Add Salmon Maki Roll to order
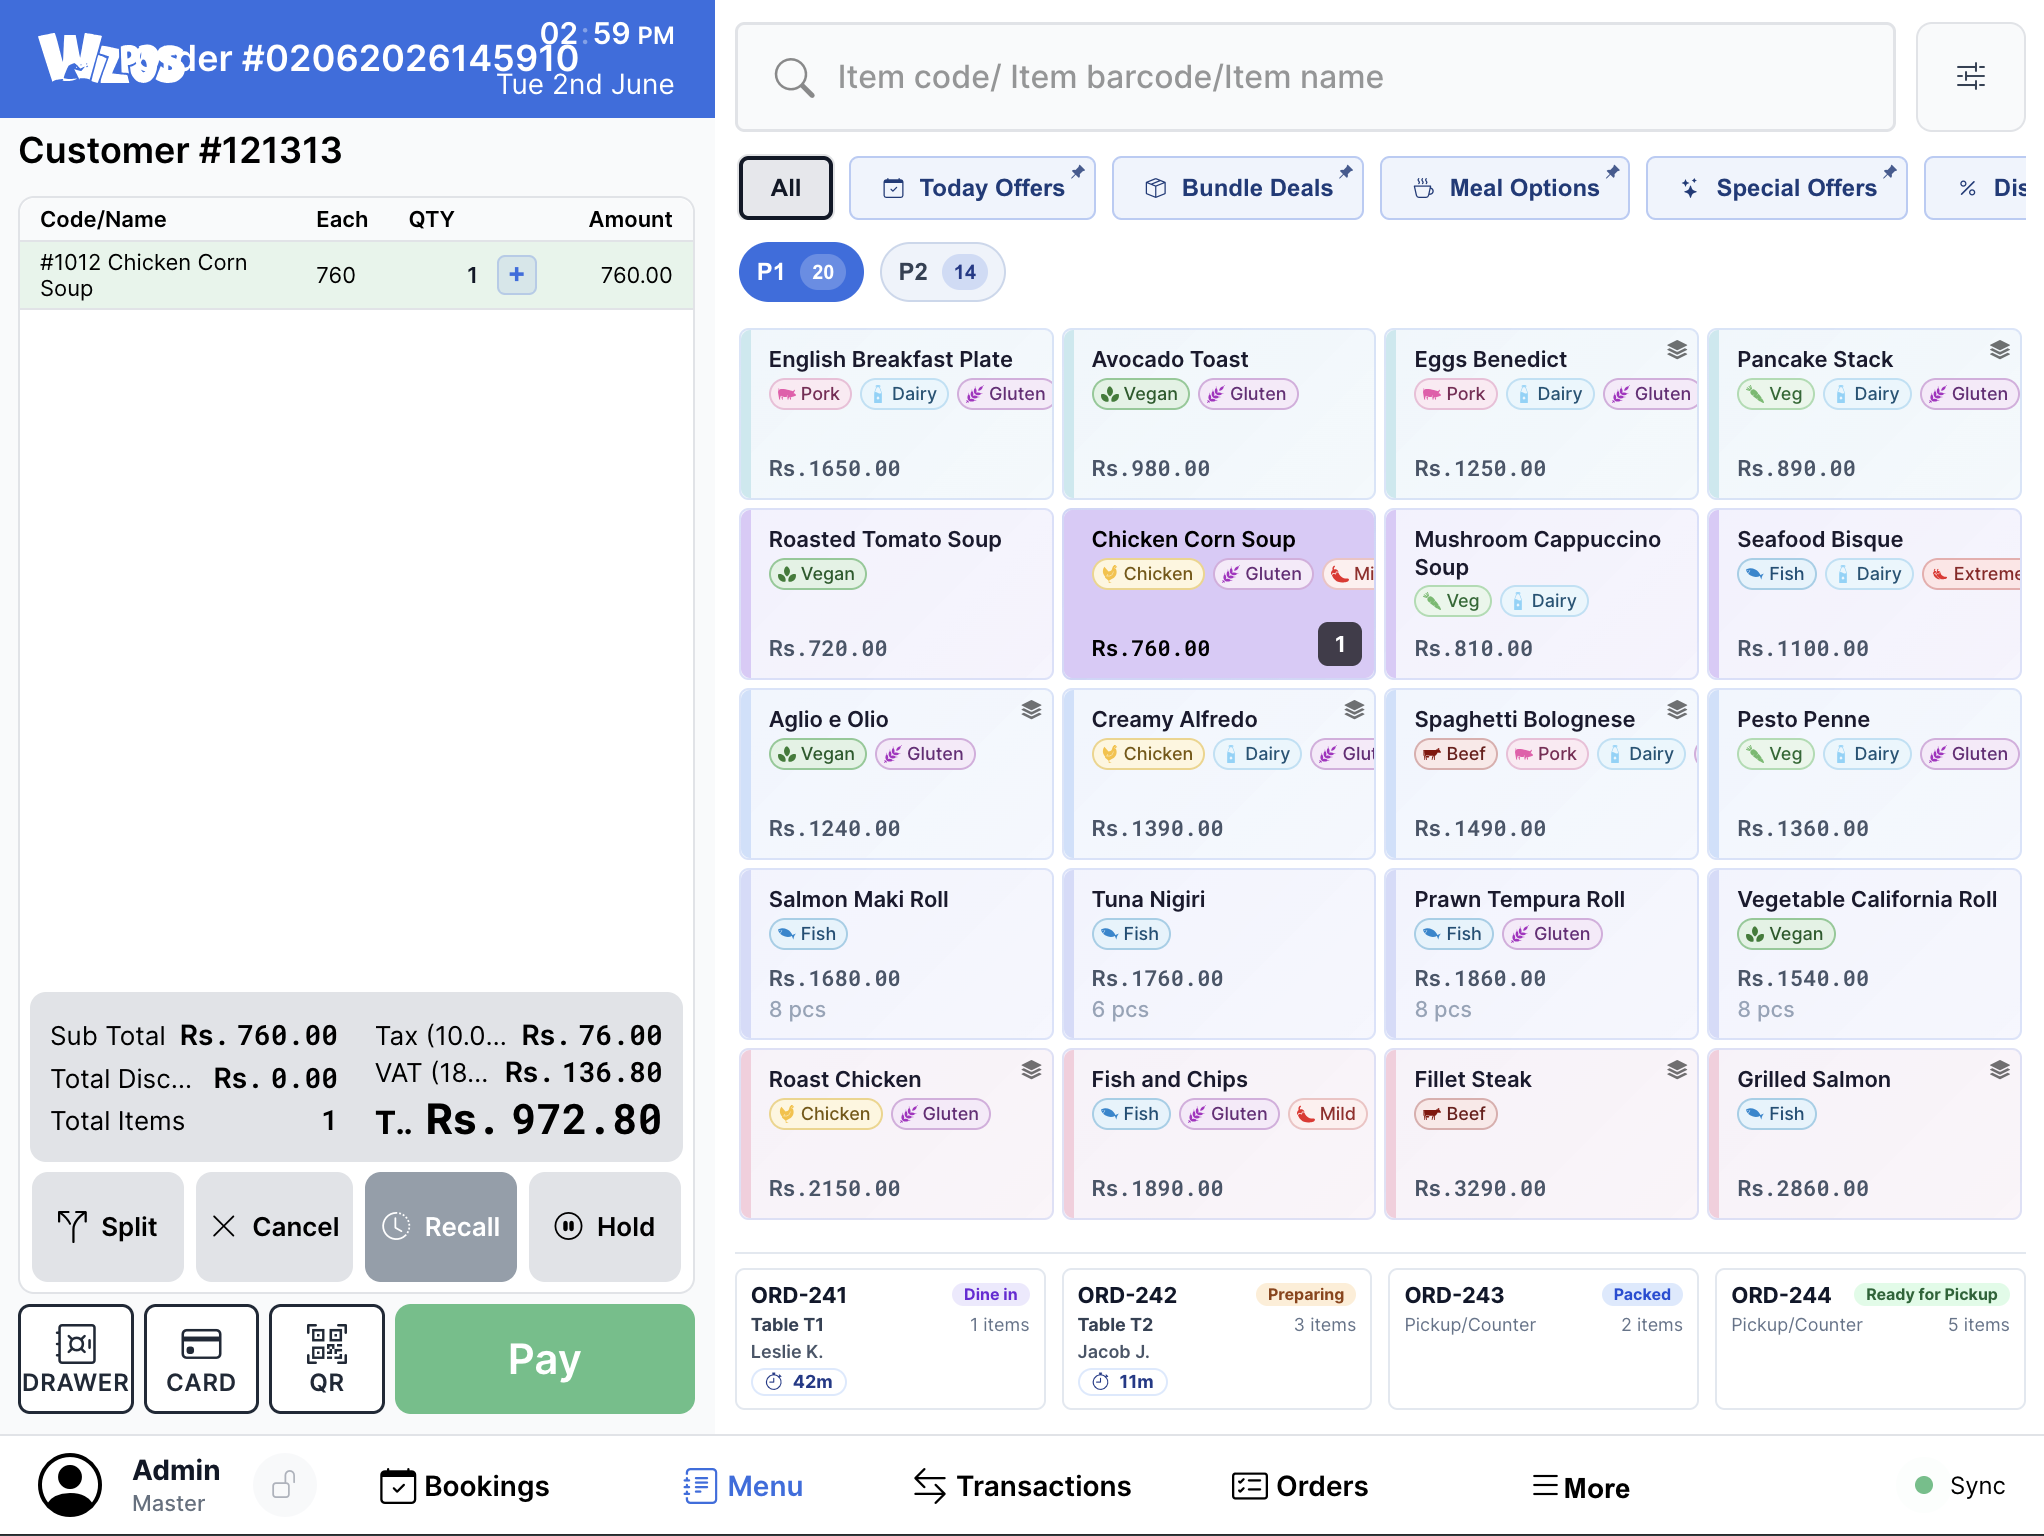This screenshot has width=2044, height=1536. (x=897, y=954)
